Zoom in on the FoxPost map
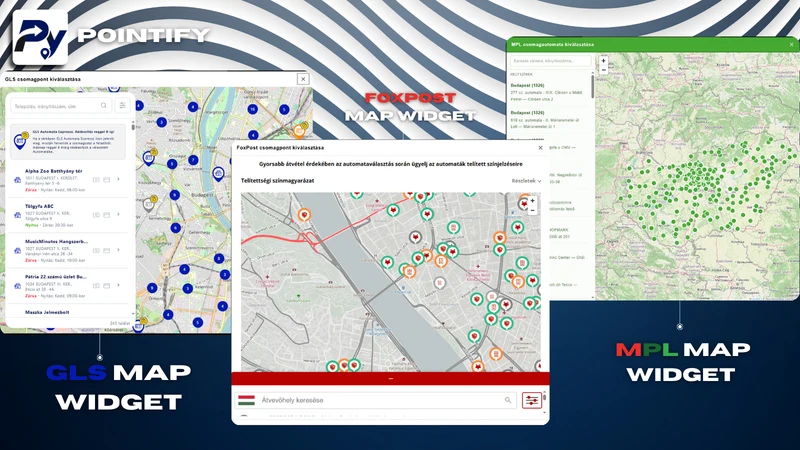Screen dimensions: 800x450 532,201
